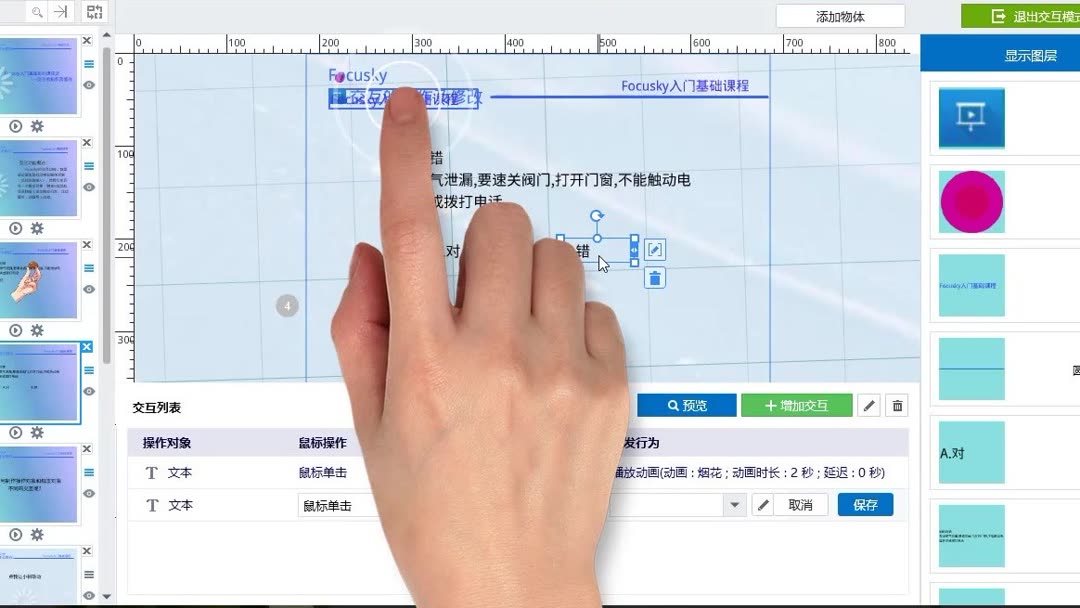This screenshot has height=608, width=1080.
Task: Select the A.对 layer thumbnail in right panel
Action: click(971, 452)
